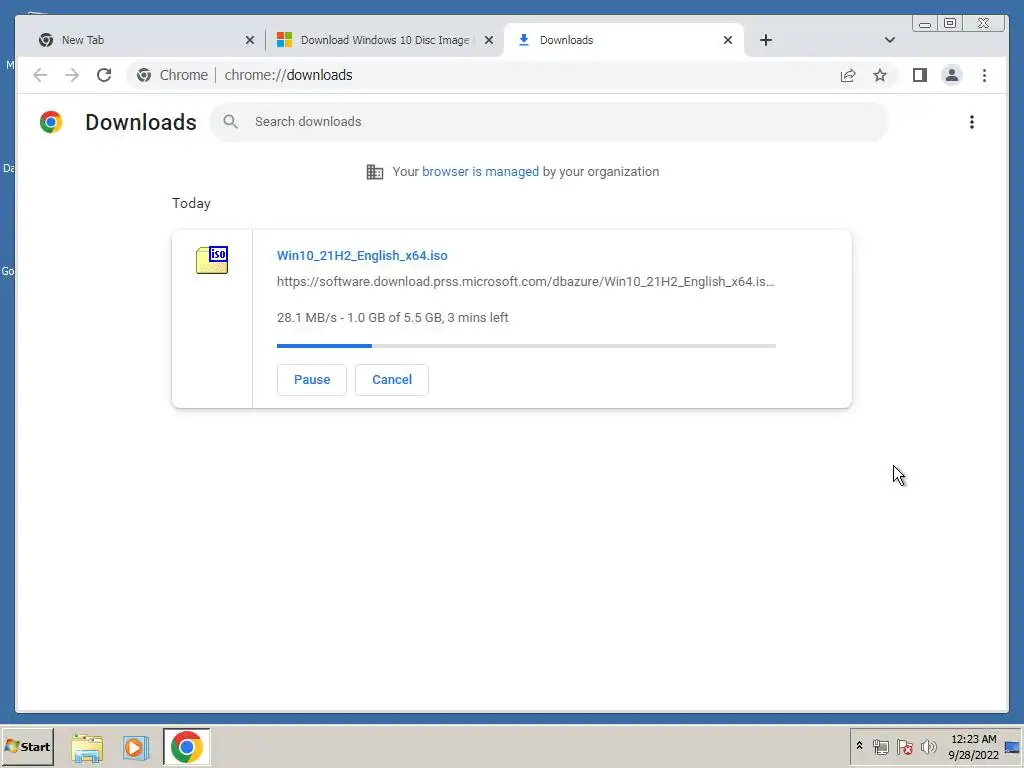Click the network tray icon

(x=880, y=746)
